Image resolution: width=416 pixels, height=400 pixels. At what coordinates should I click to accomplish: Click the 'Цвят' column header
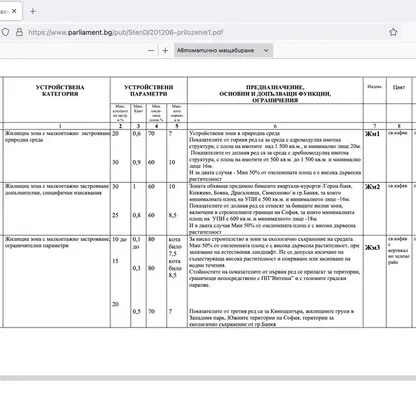399,87
